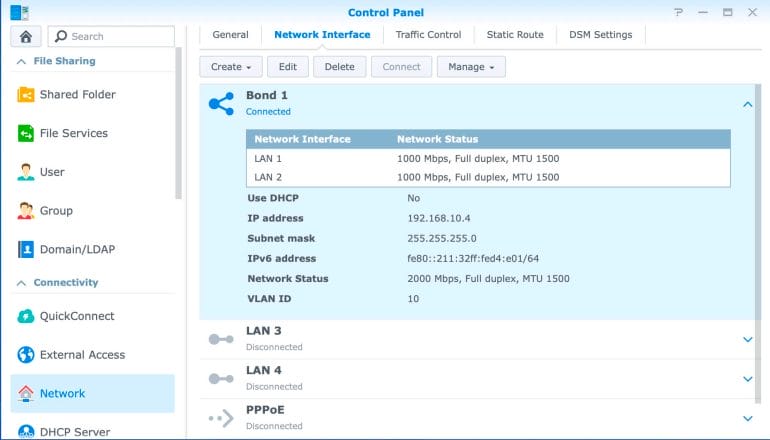Click the Network Status column header
This screenshot has height=440, width=770.
point(438,139)
